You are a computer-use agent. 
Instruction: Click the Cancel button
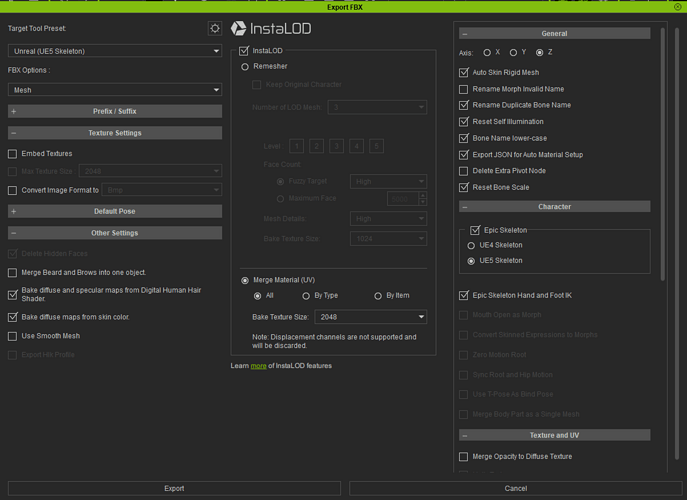516,488
